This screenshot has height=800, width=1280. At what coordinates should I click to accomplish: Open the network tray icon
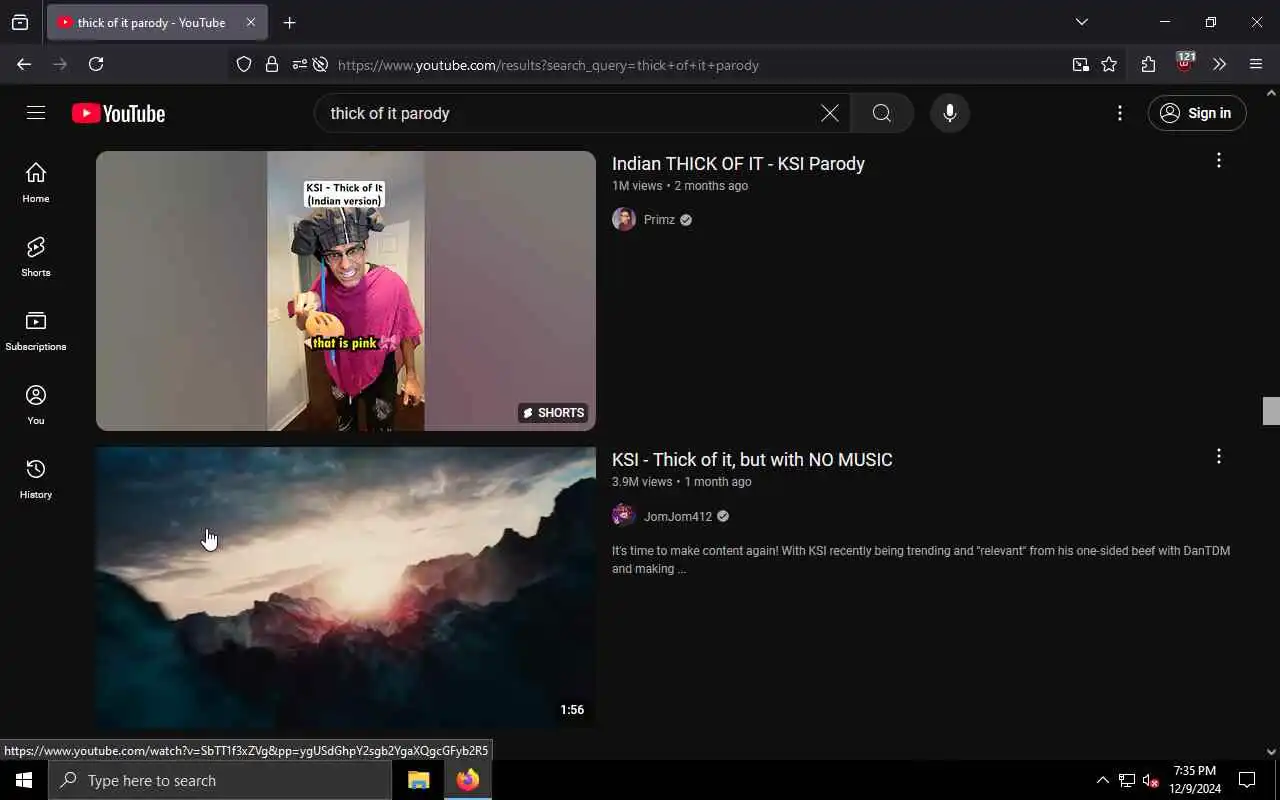(x=1127, y=780)
